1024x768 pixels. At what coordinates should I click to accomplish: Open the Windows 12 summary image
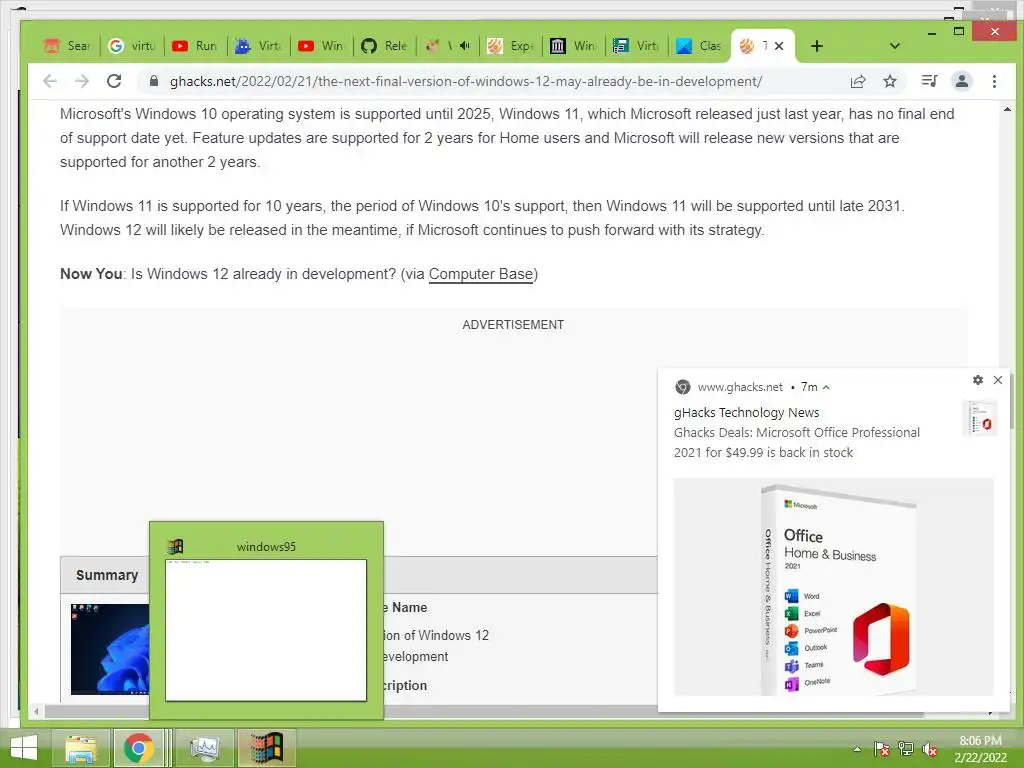coord(110,649)
